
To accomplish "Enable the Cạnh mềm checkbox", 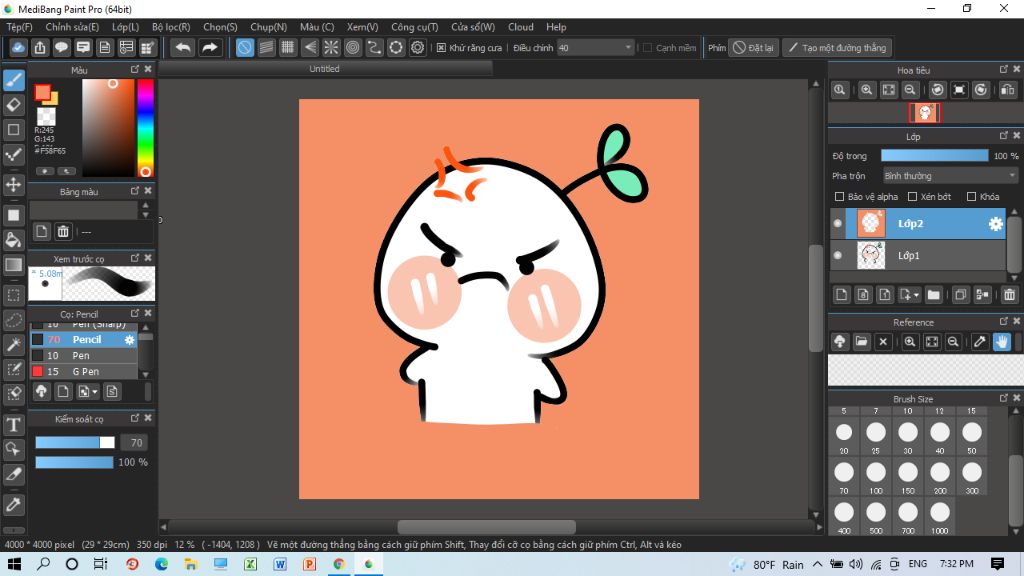I will [x=648, y=48].
